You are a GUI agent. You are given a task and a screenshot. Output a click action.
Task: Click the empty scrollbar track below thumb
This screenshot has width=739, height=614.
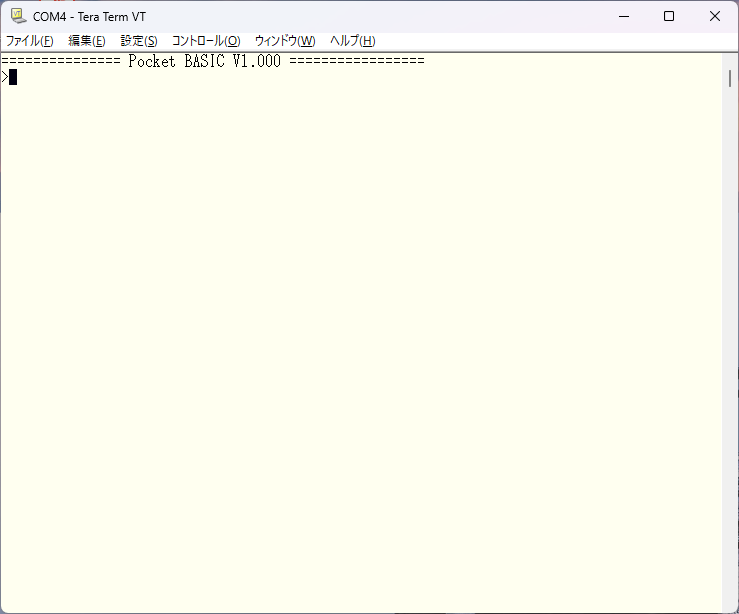tap(730, 350)
